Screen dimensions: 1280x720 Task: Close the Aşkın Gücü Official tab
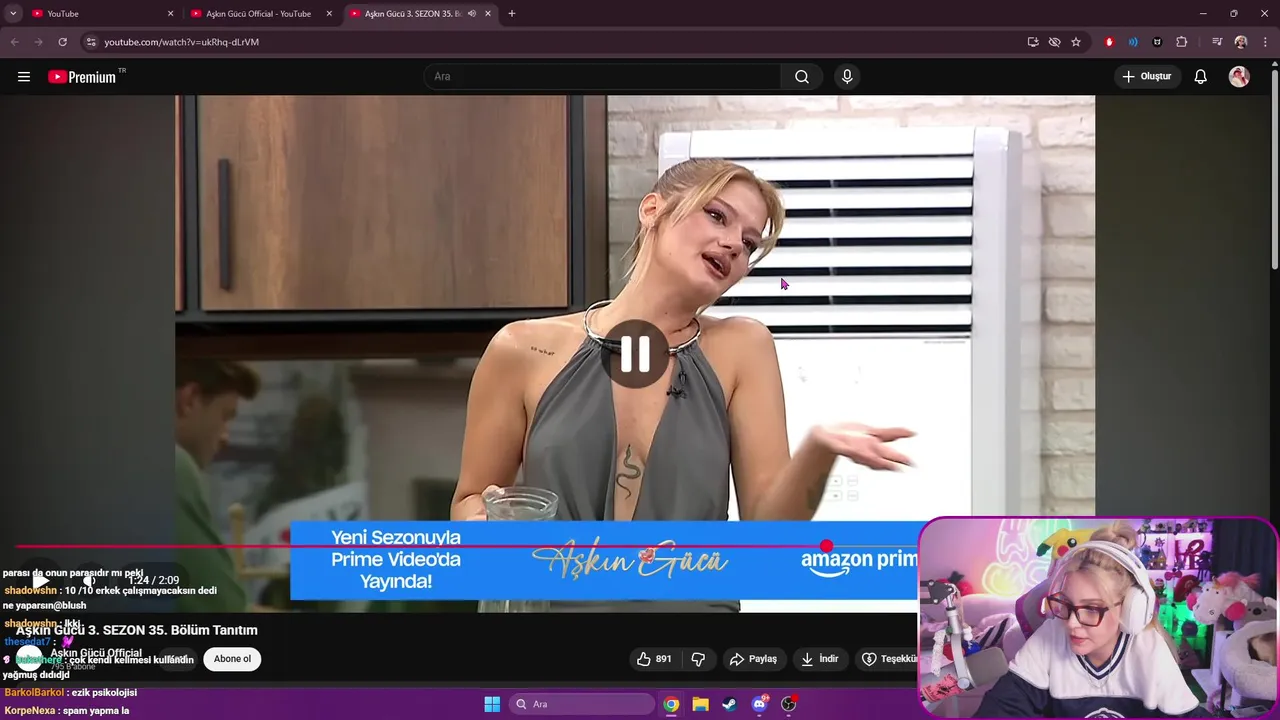329,14
